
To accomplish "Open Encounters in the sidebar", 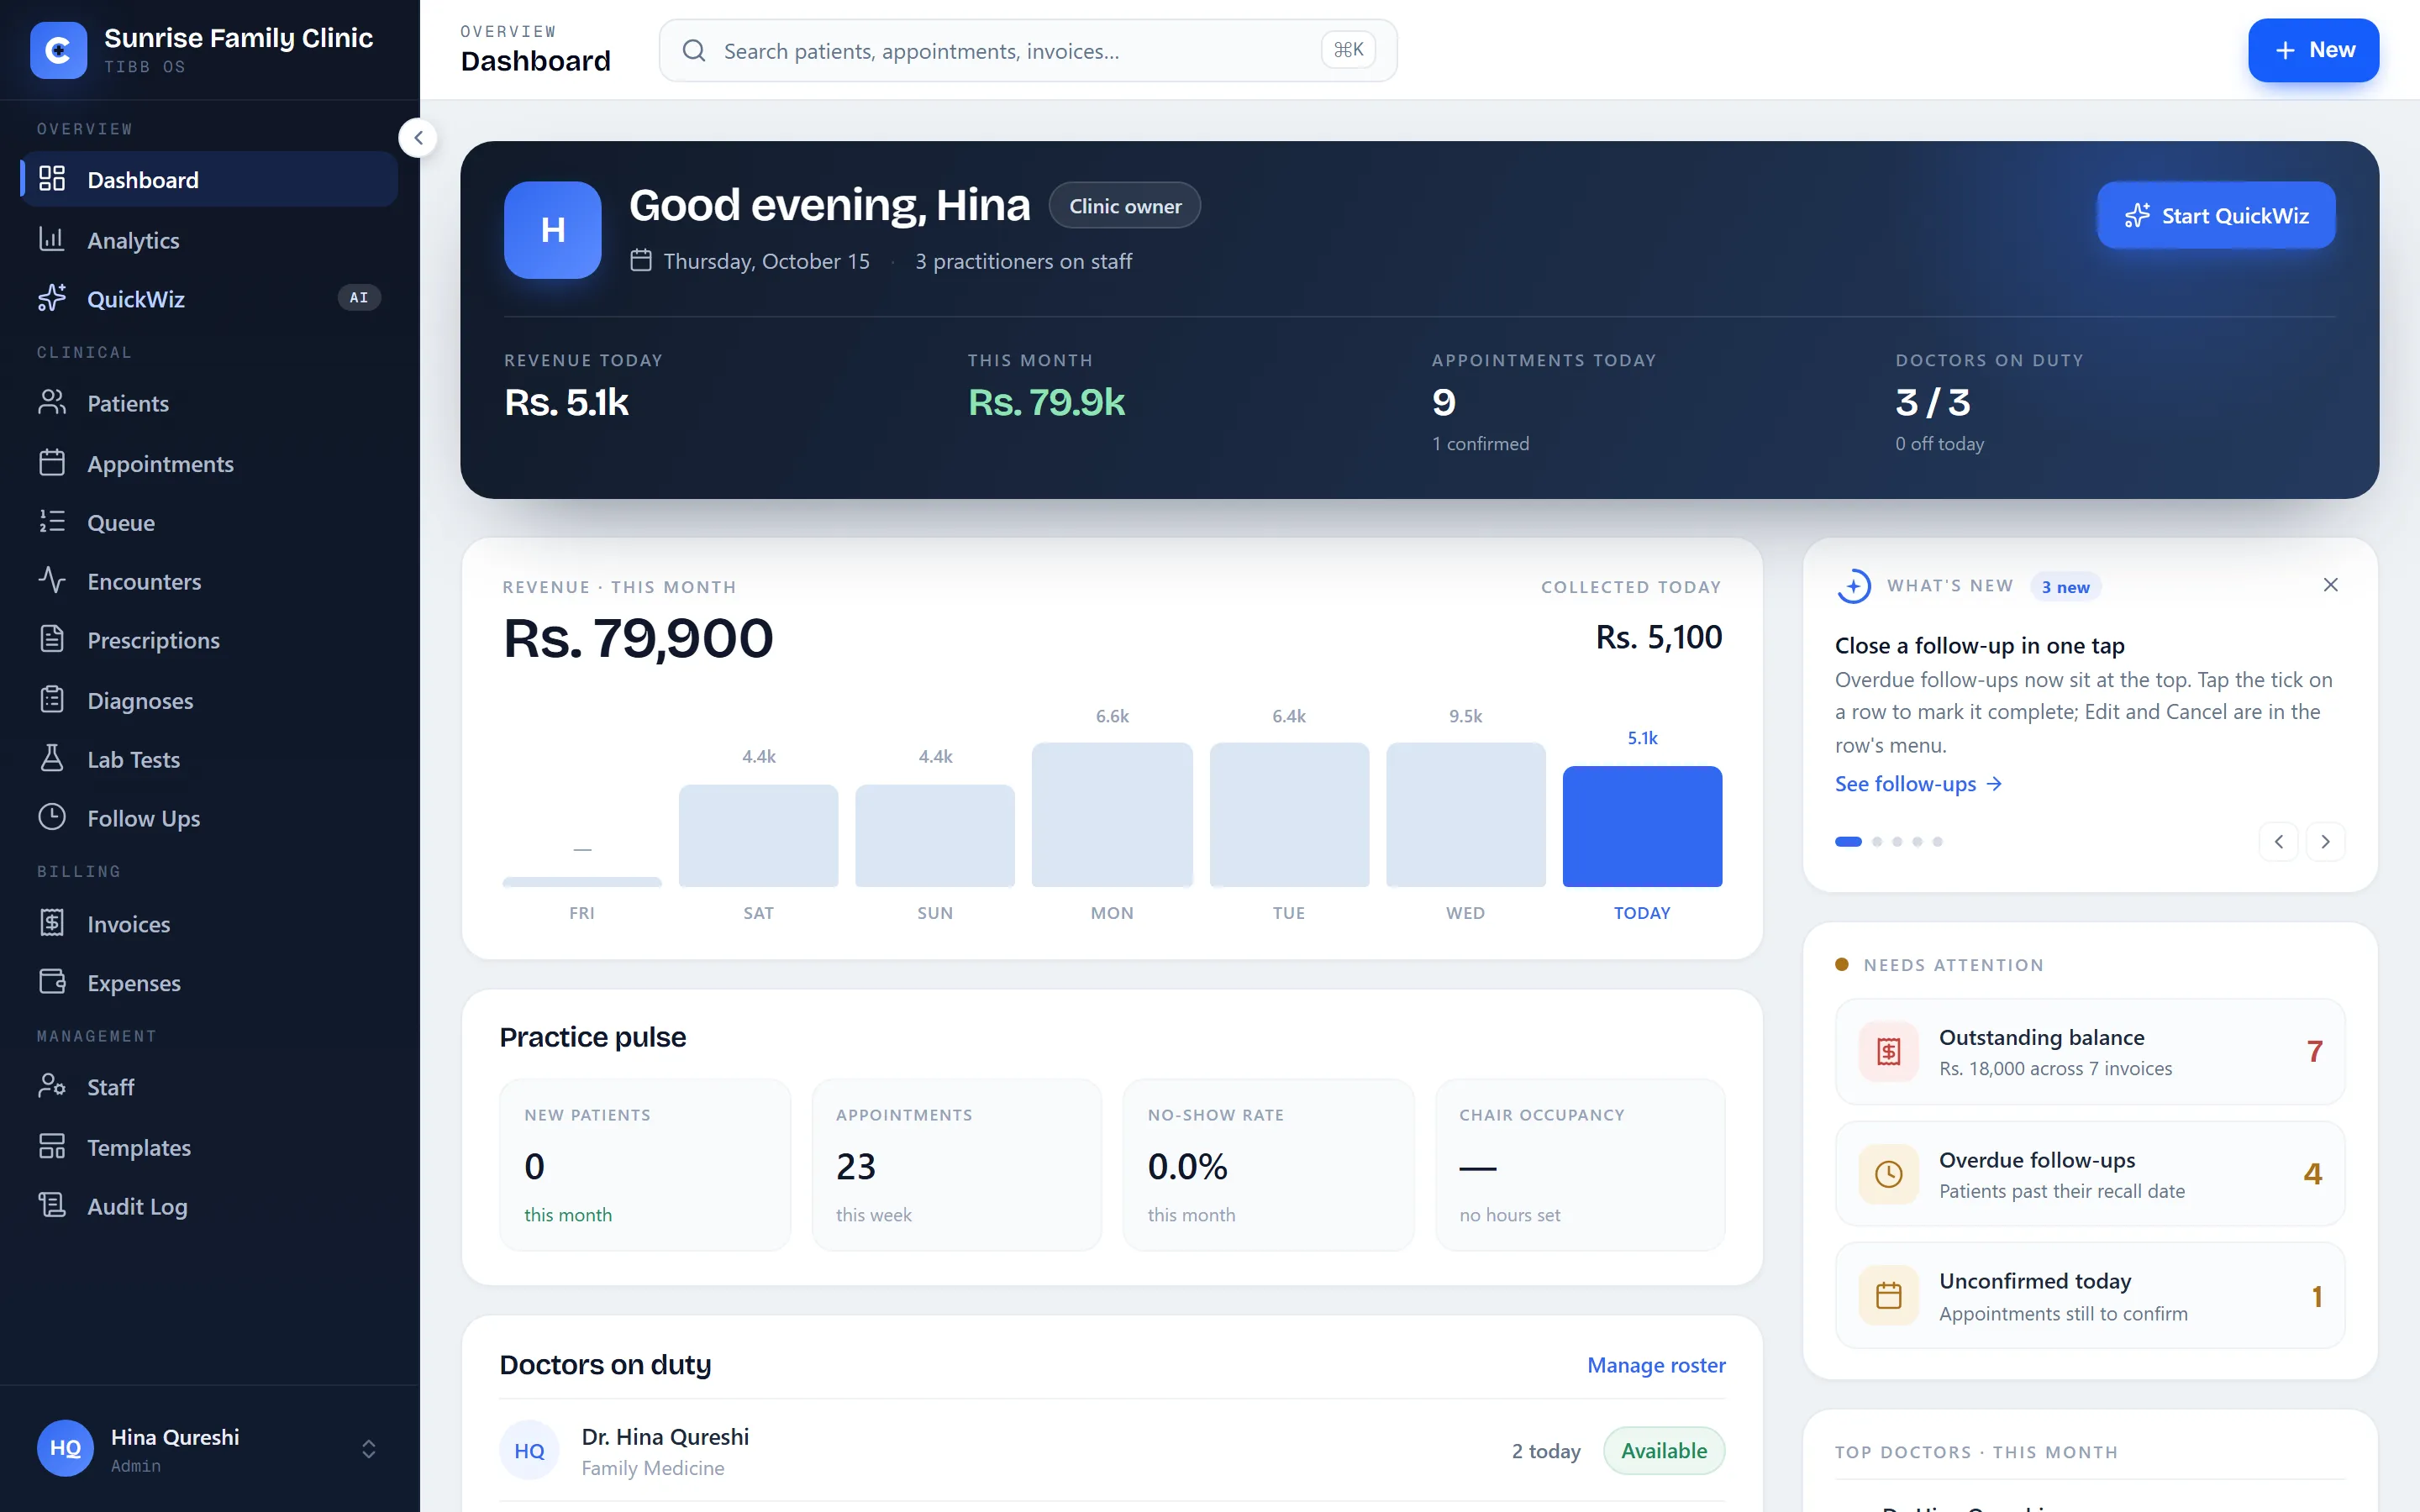I will pos(209,581).
